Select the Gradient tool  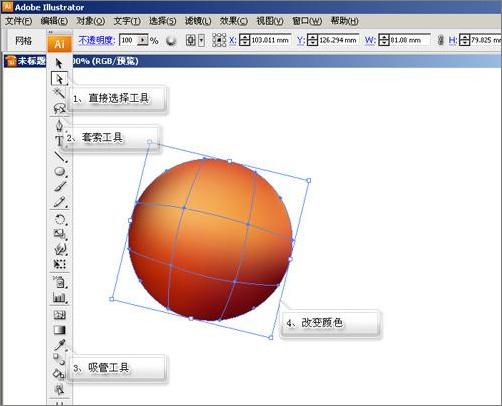click(x=59, y=330)
